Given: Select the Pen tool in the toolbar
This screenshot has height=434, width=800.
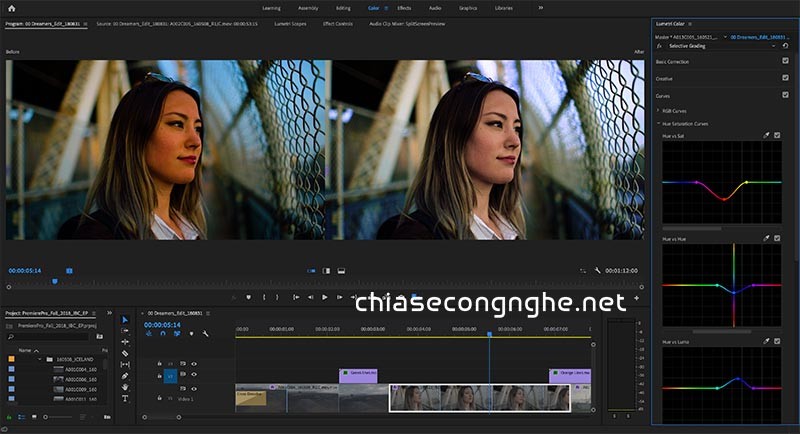Looking at the screenshot, I should point(125,375).
